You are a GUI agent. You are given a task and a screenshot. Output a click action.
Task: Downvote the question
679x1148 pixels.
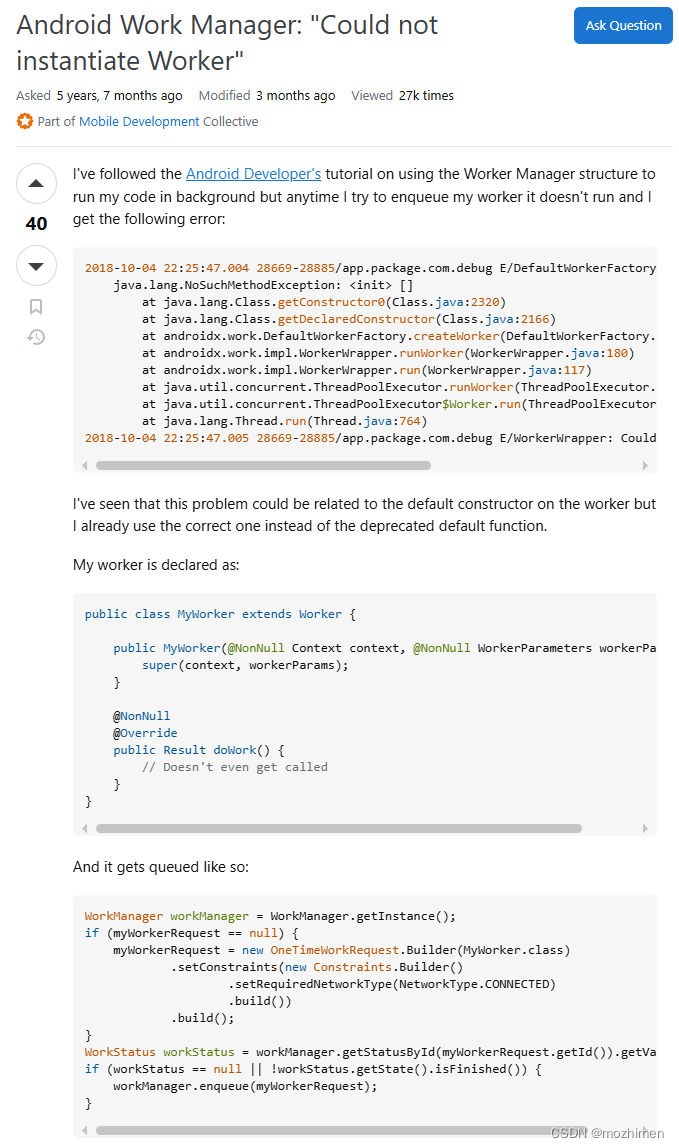pyautogui.click(x=36, y=265)
